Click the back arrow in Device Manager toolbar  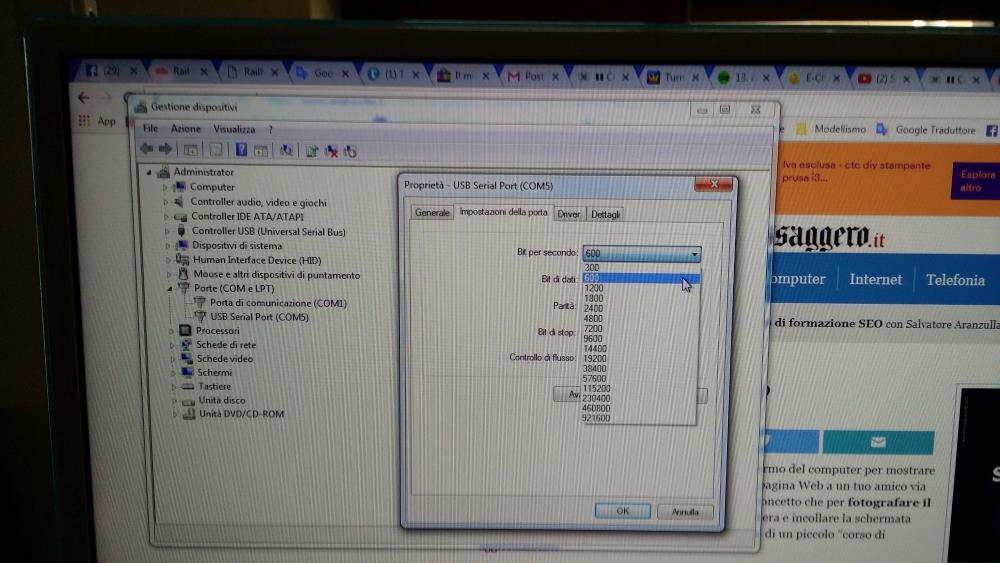pos(148,150)
